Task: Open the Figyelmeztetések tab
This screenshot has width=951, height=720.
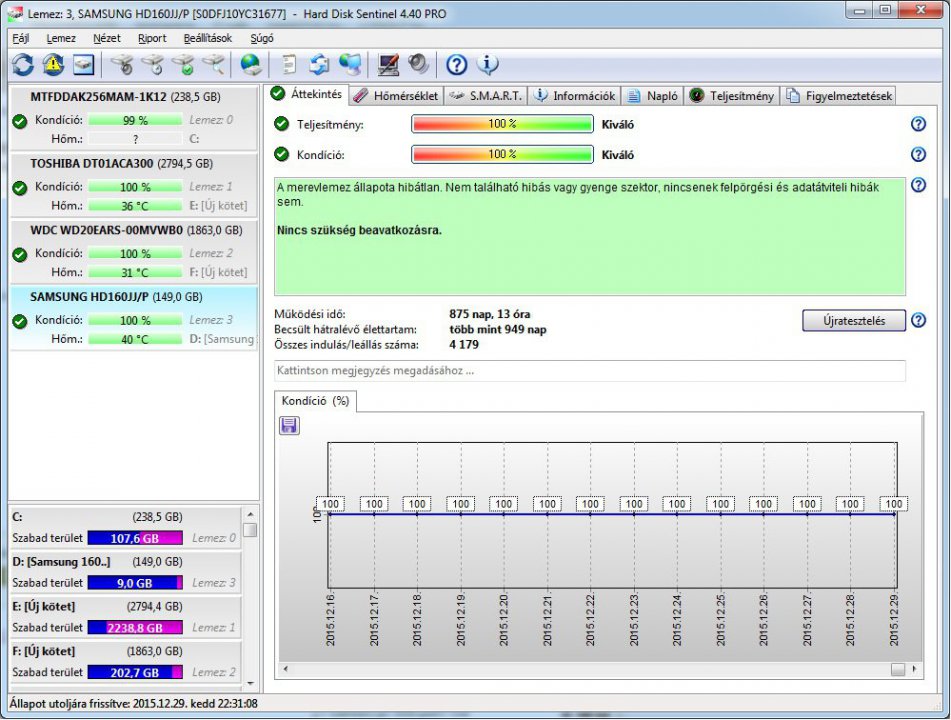Action: point(838,96)
